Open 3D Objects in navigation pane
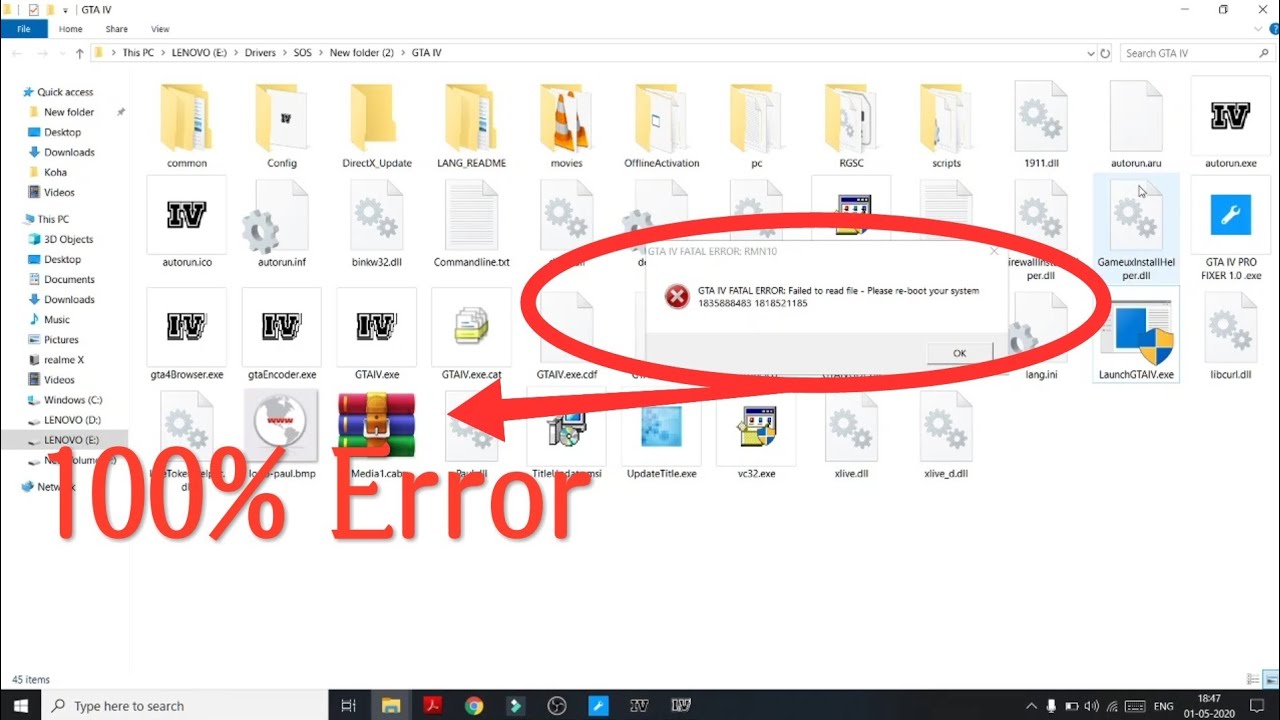The image size is (1280, 720). pyautogui.click(x=68, y=239)
